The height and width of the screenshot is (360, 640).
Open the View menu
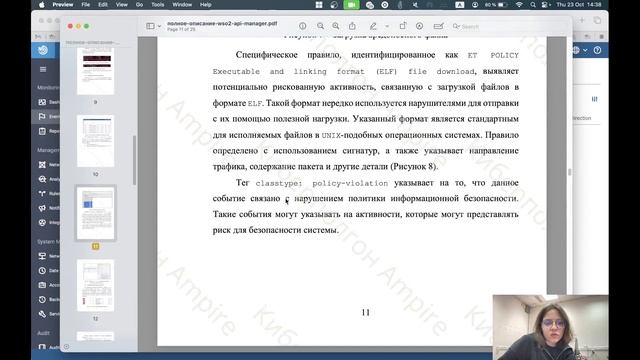(122, 5)
